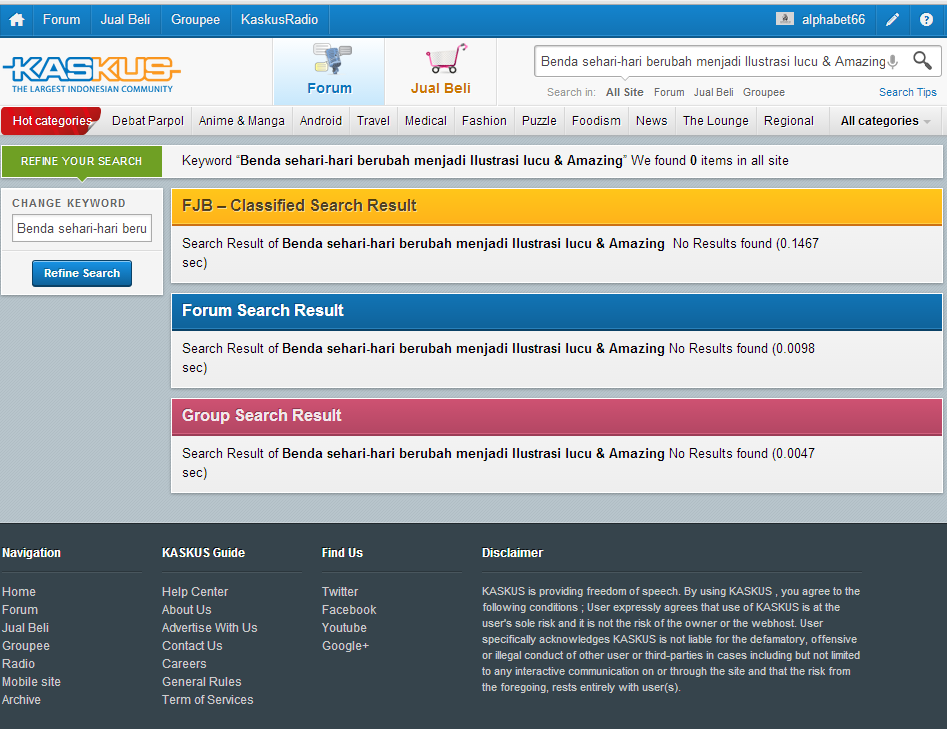This screenshot has width=947, height=729.
Task: Select the Jual Beli shopping cart tab
Action: click(441, 71)
